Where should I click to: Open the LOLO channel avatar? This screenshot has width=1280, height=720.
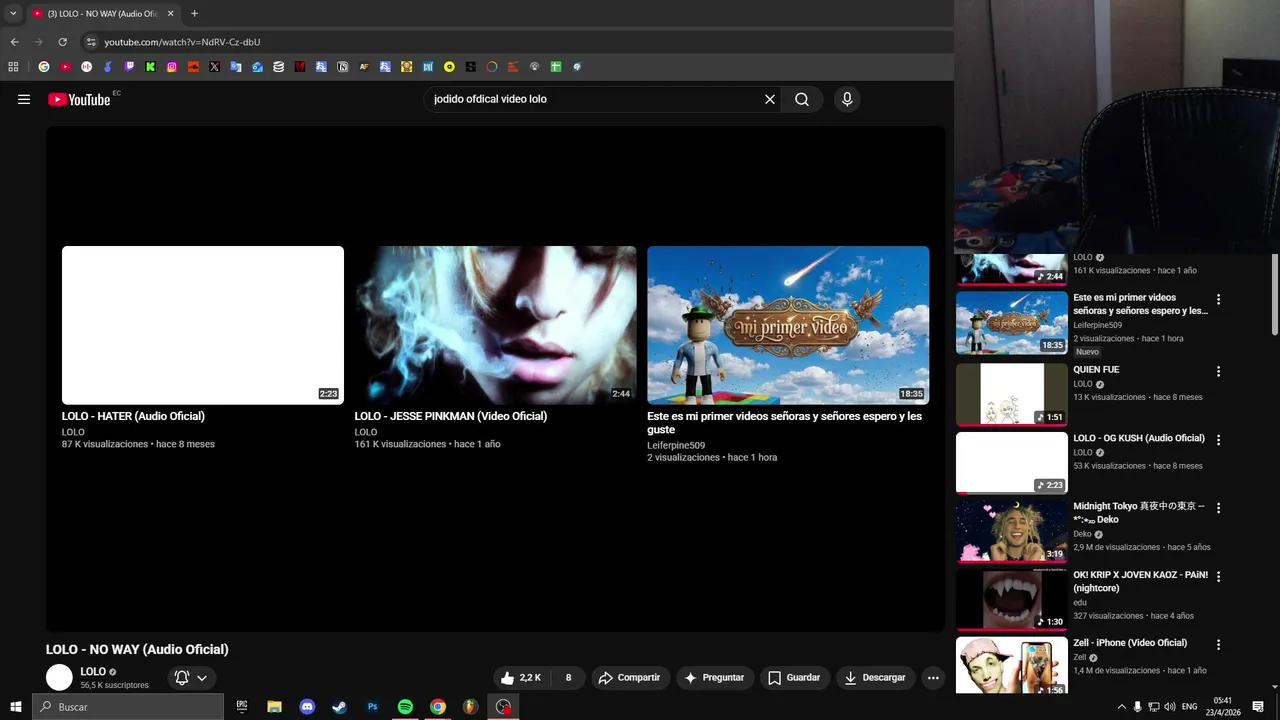click(60, 677)
